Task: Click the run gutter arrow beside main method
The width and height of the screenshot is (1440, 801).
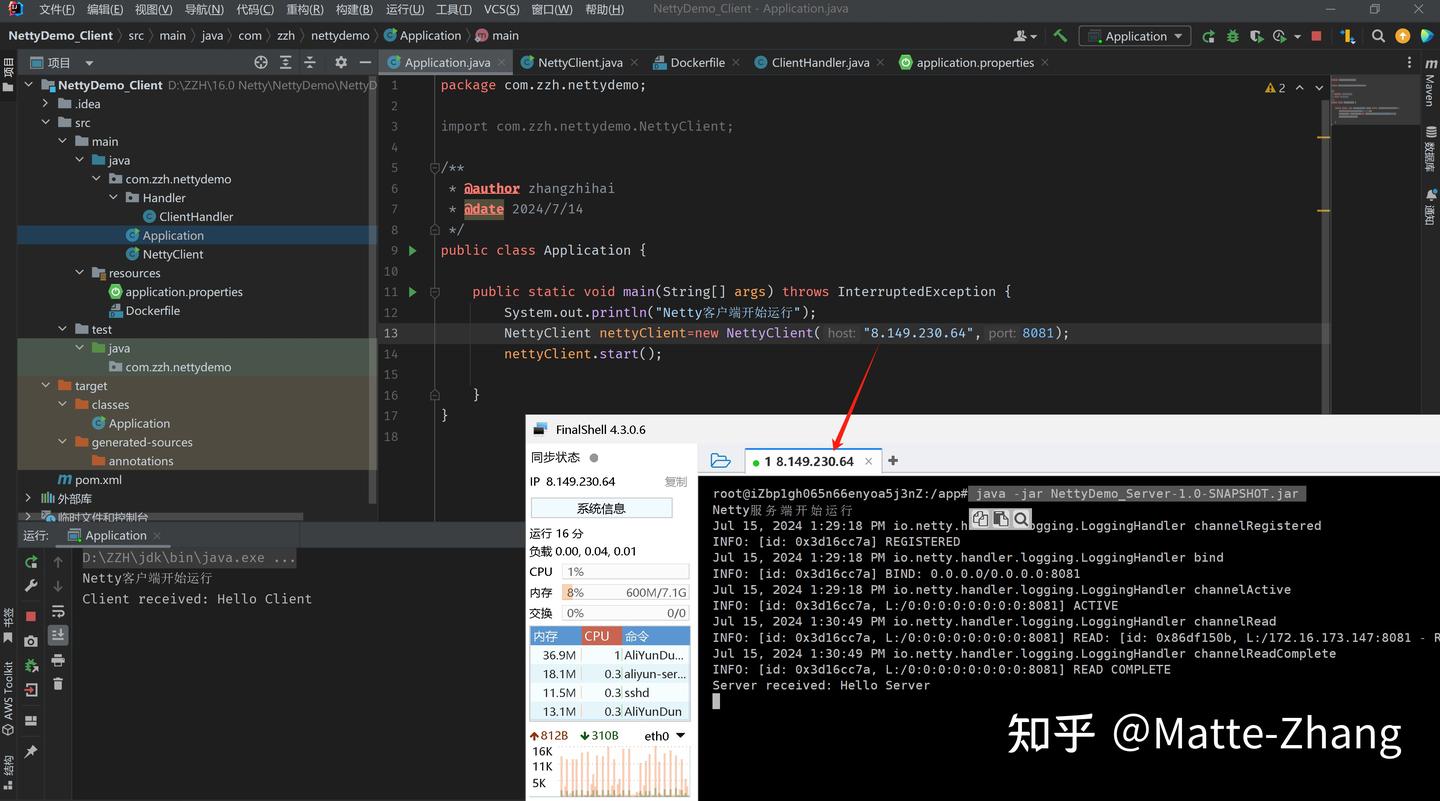Action: point(412,292)
